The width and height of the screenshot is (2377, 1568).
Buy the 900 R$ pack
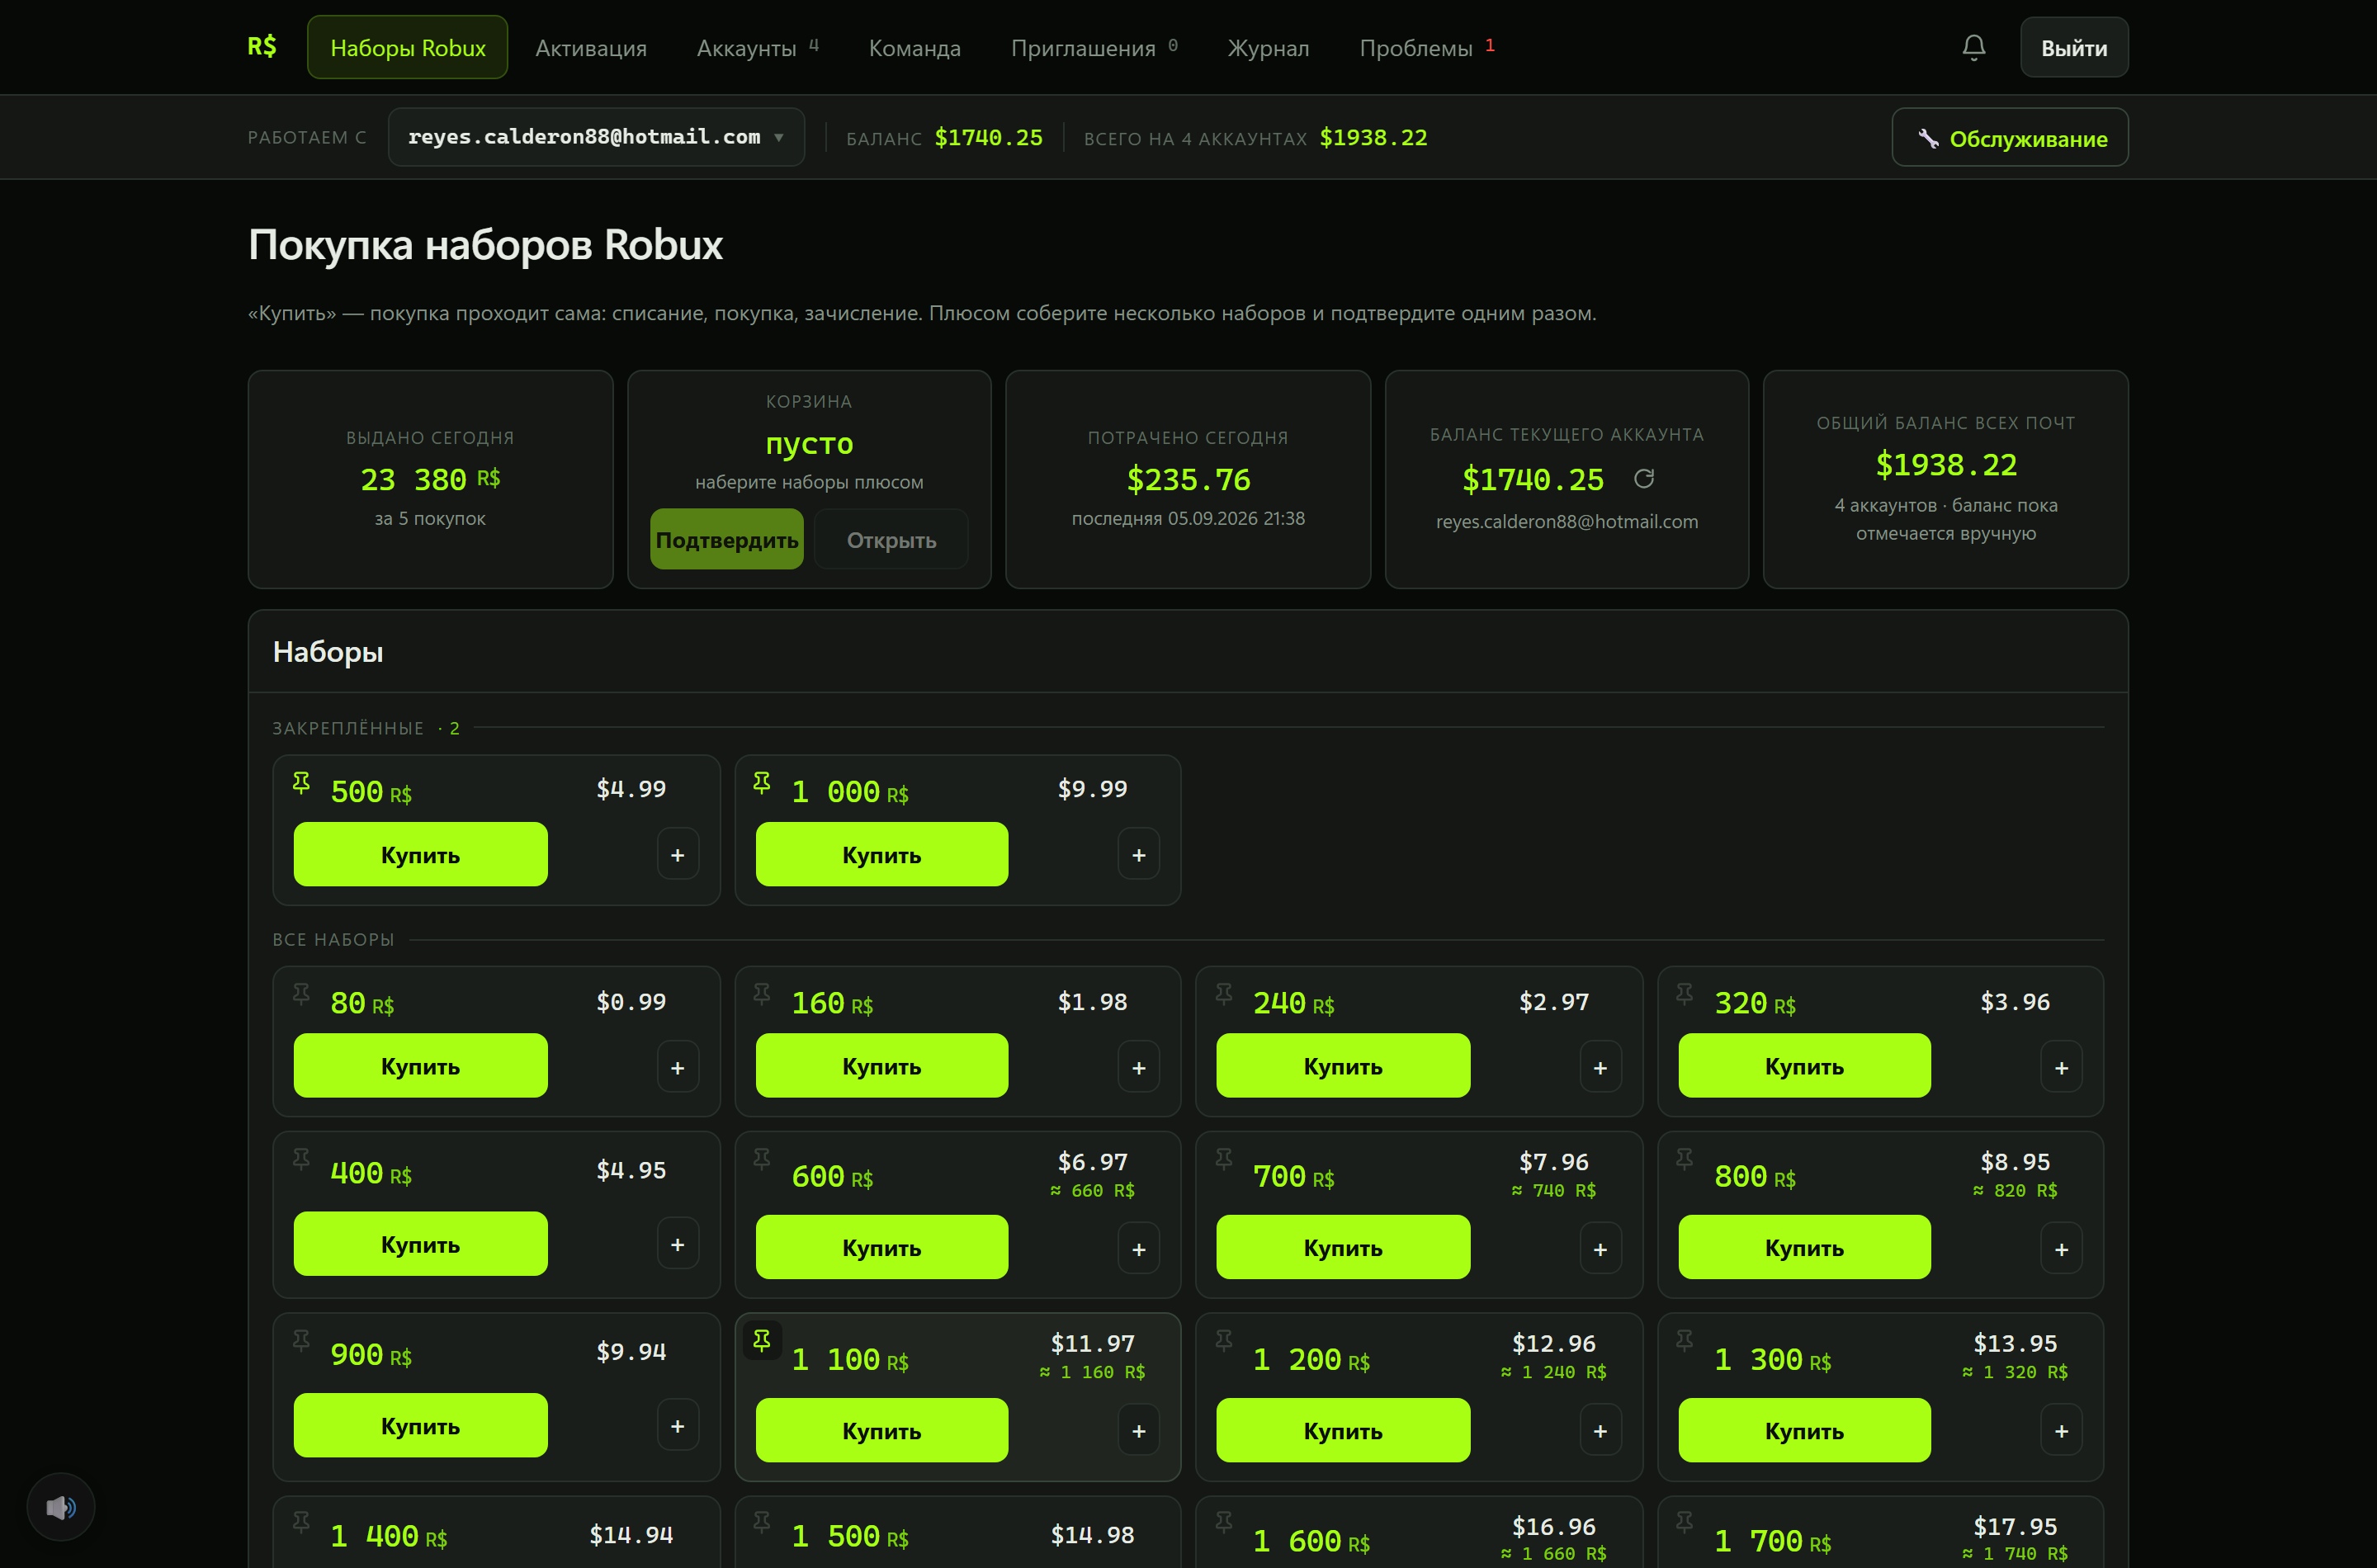click(420, 1425)
